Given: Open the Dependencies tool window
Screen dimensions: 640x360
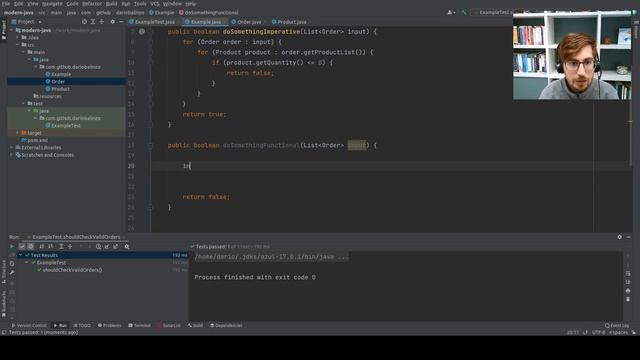Looking at the screenshot, I should 226,326.
